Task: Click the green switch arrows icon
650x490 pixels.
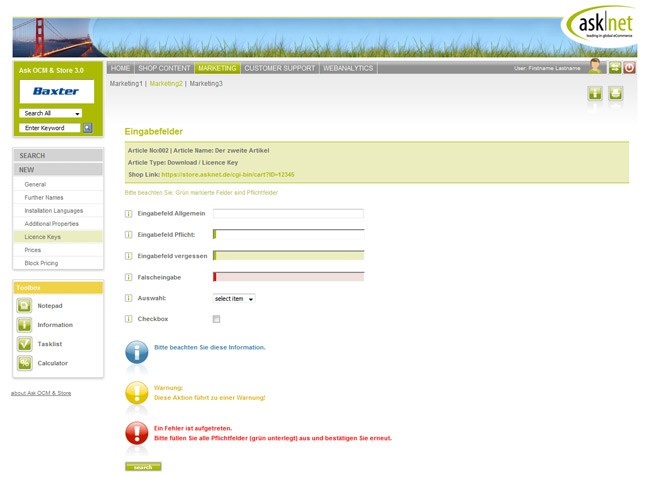Action: (x=615, y=68)
